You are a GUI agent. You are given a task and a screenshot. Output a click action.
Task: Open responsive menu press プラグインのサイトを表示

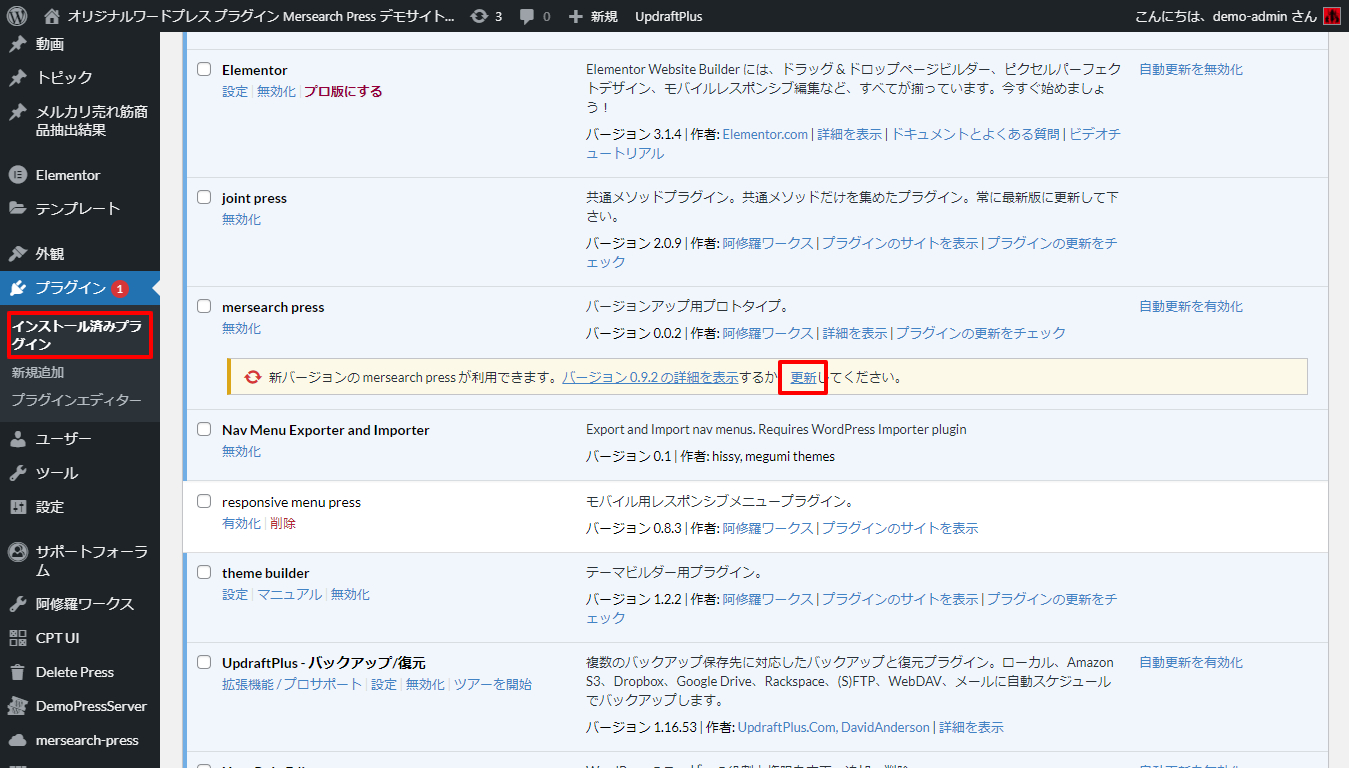point(900,528)
